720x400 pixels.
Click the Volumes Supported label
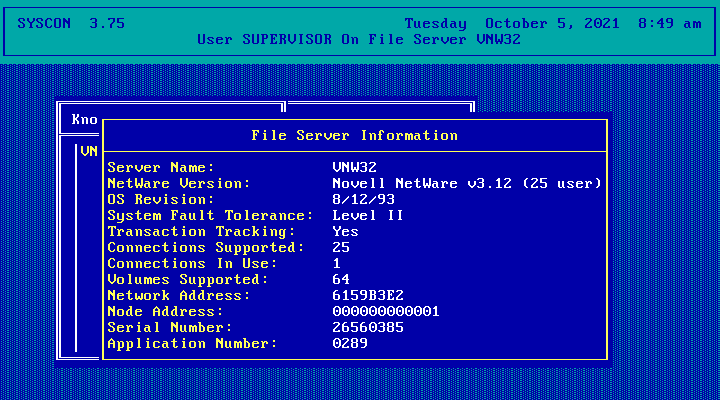pos(188,280)
